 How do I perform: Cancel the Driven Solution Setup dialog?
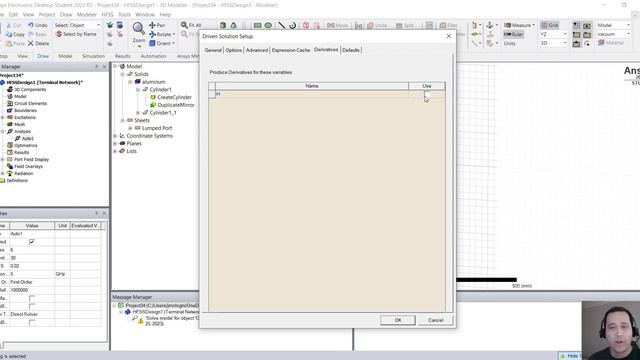pyautogui.click(x=436, y=320)
